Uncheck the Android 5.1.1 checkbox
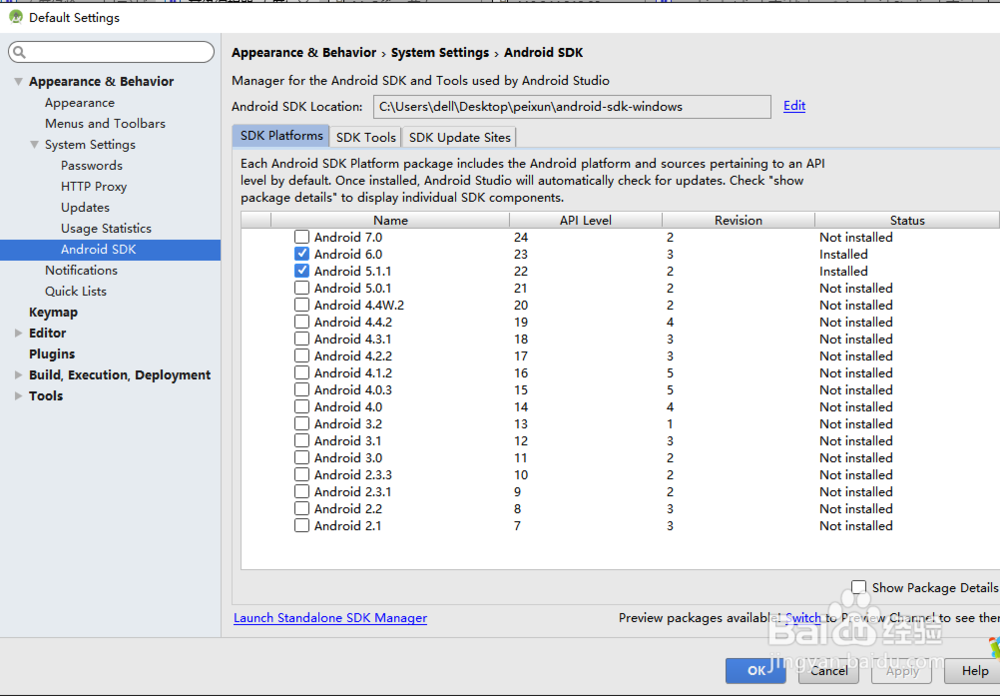1000x696 pixels. [302, 271]
